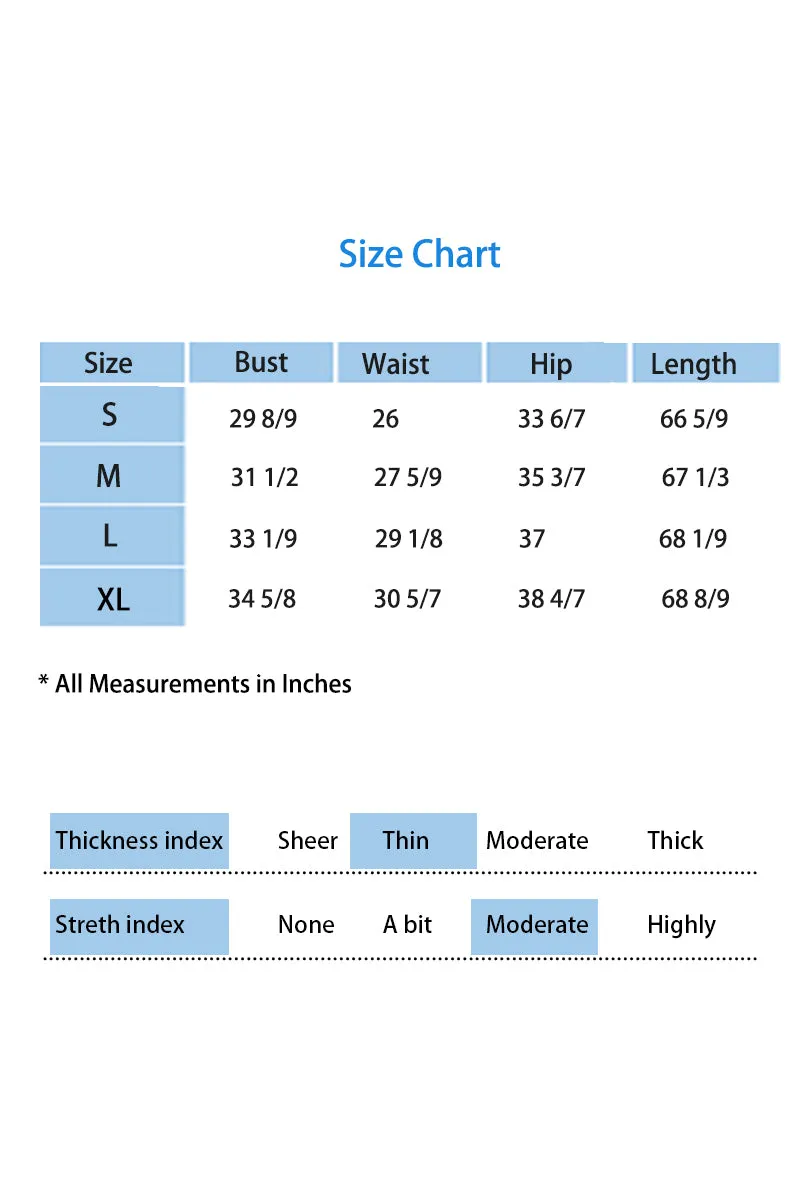The image size is (800, 1200).
Task: Select the Length column header
Action: pyautogui.click(x=705, y=363)
